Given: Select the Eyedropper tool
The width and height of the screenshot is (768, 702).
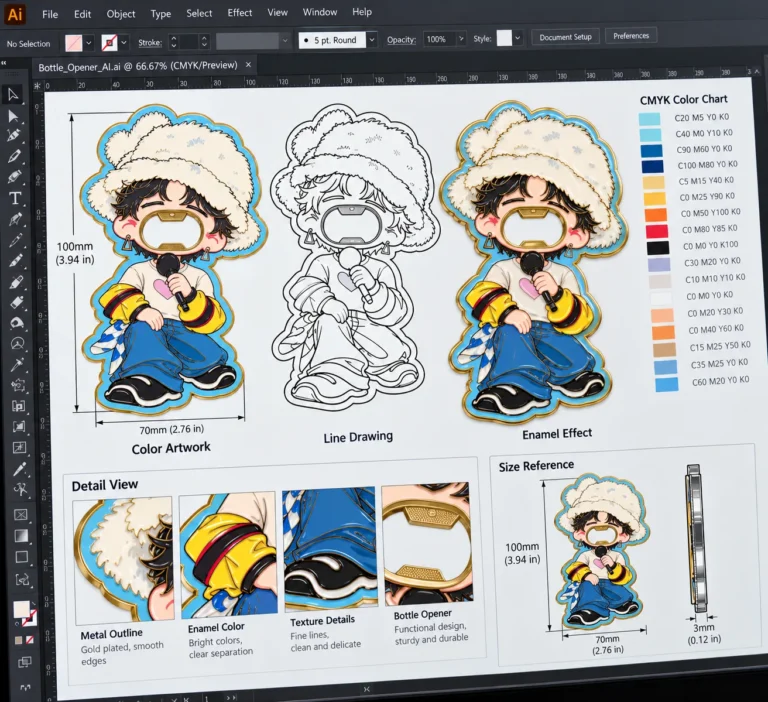Looking at the screenshot, I should tap(17, 364).
